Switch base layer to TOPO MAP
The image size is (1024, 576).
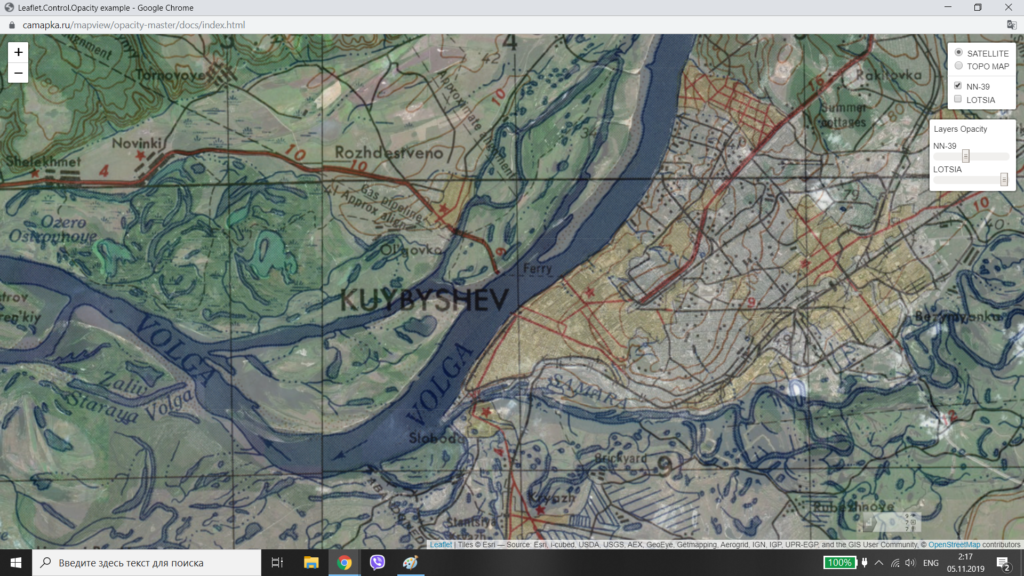tap(959, 66)
